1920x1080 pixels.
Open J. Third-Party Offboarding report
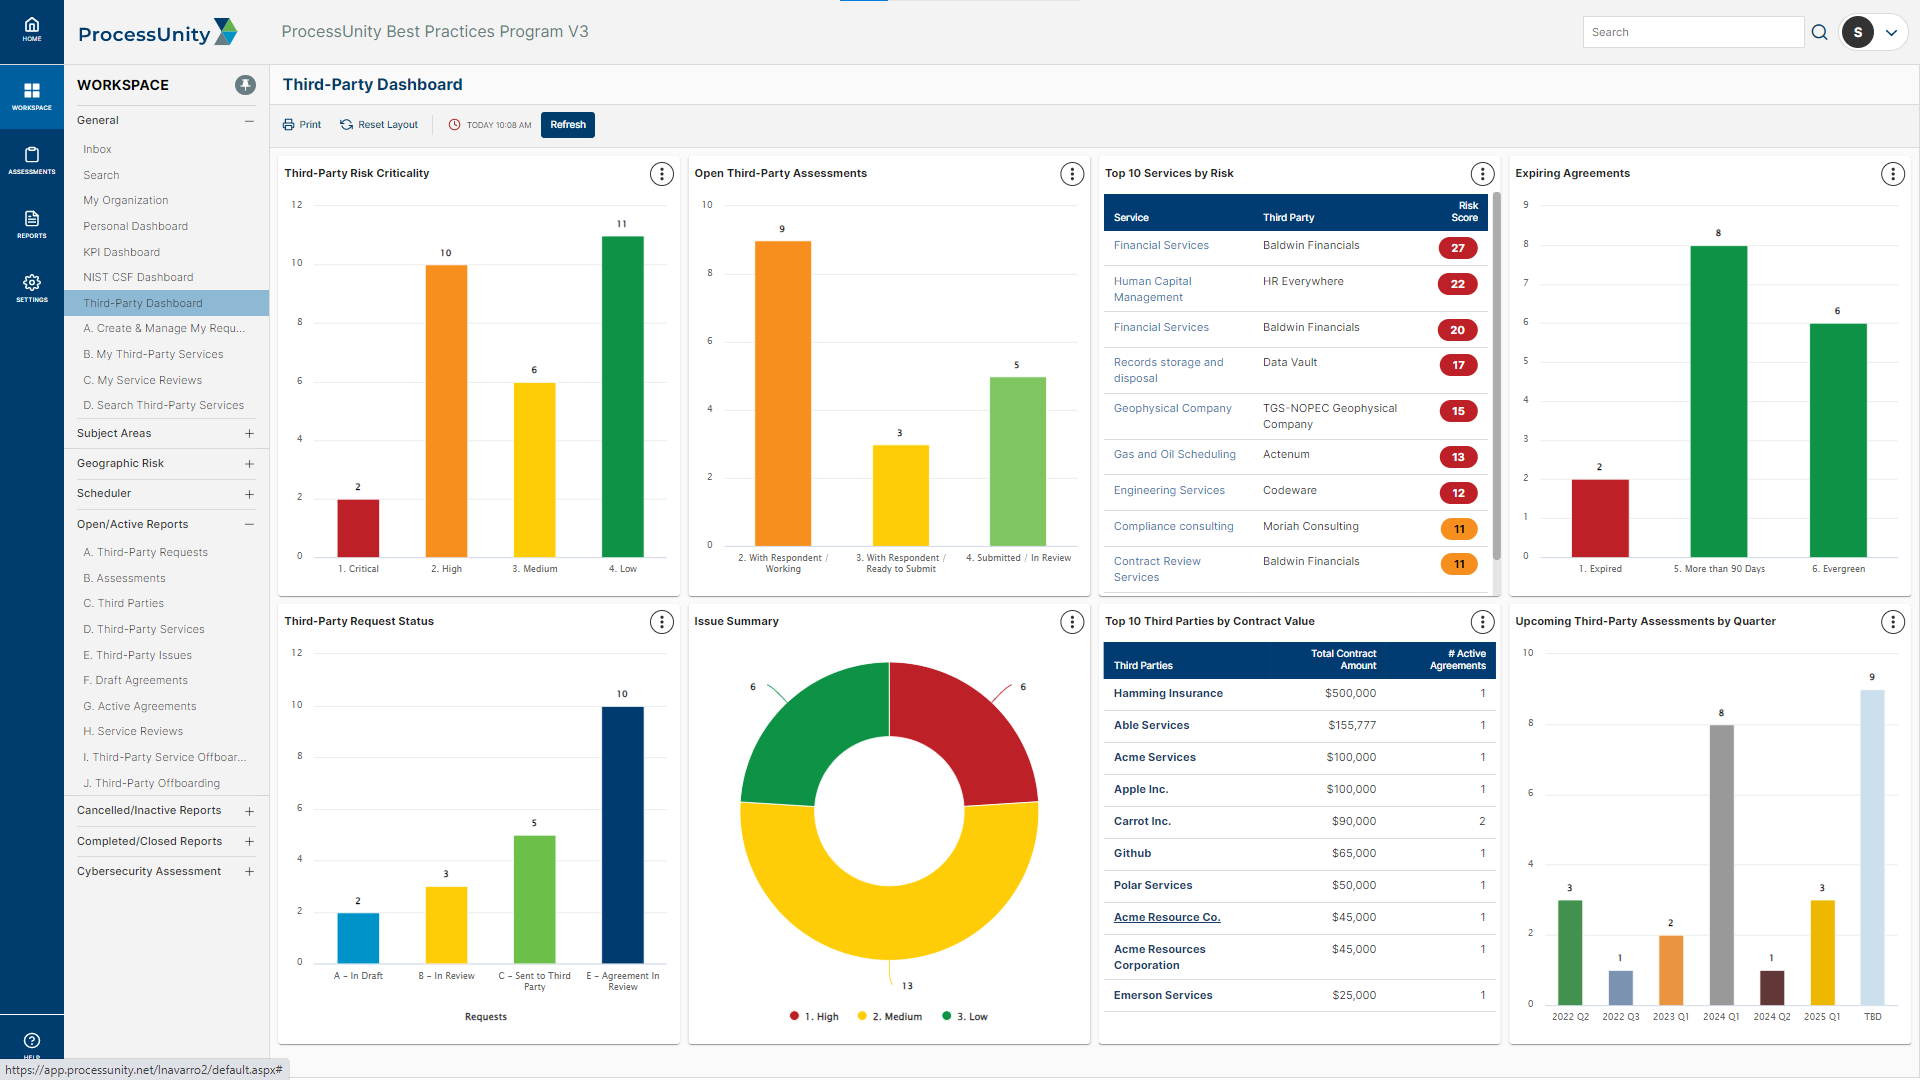pos(151,783)
